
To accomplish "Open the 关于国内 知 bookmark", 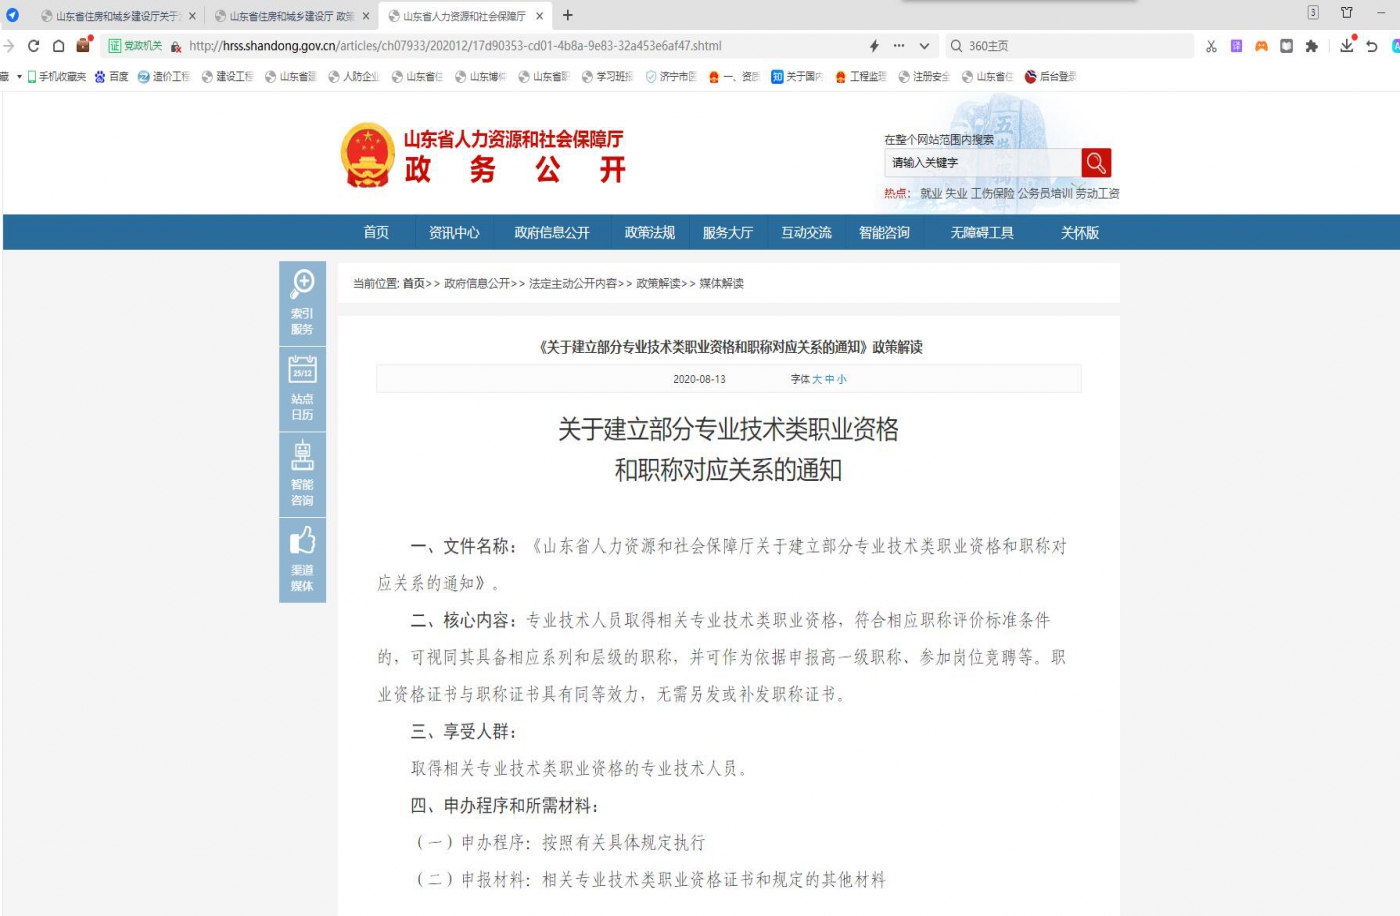I will click(797, 76).
